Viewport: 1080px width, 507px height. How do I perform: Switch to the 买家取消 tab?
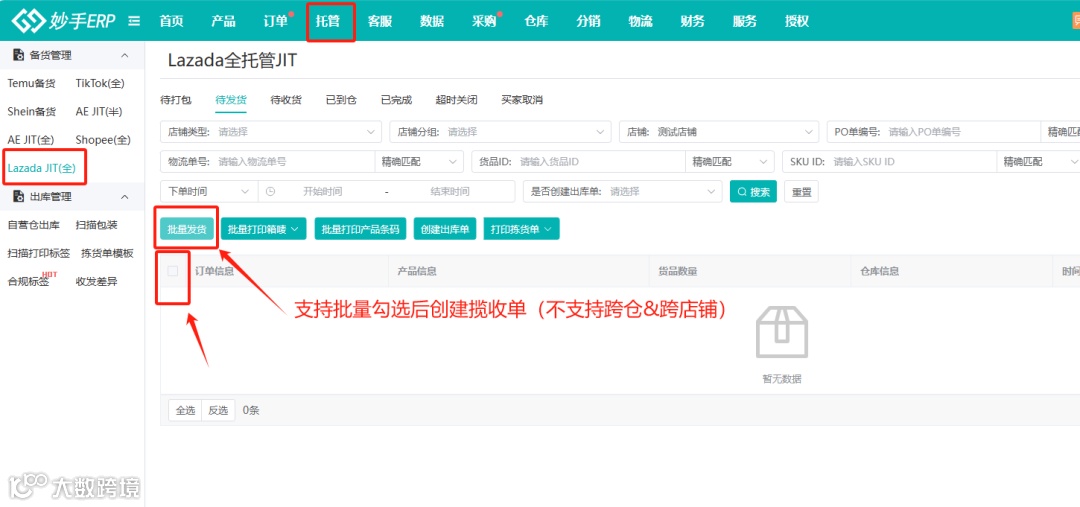[x=522, y=100]
